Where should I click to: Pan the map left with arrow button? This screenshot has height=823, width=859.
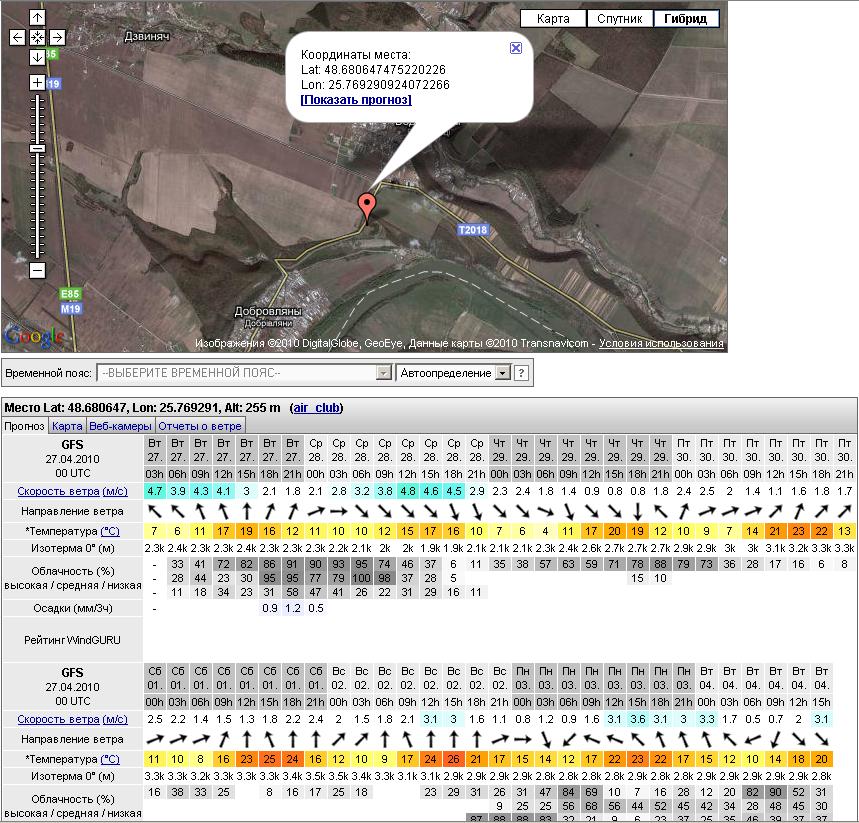coord(17,37)
